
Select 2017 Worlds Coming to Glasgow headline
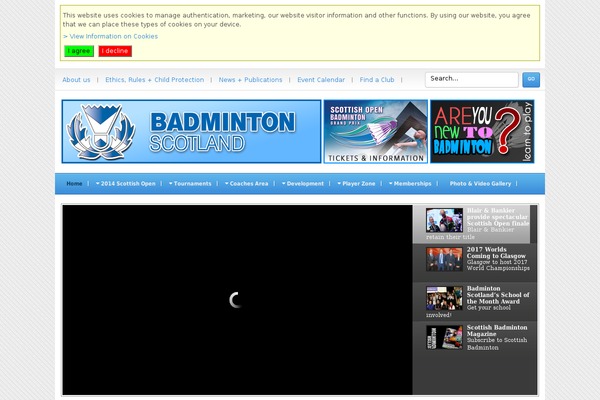tap(496, 253)
